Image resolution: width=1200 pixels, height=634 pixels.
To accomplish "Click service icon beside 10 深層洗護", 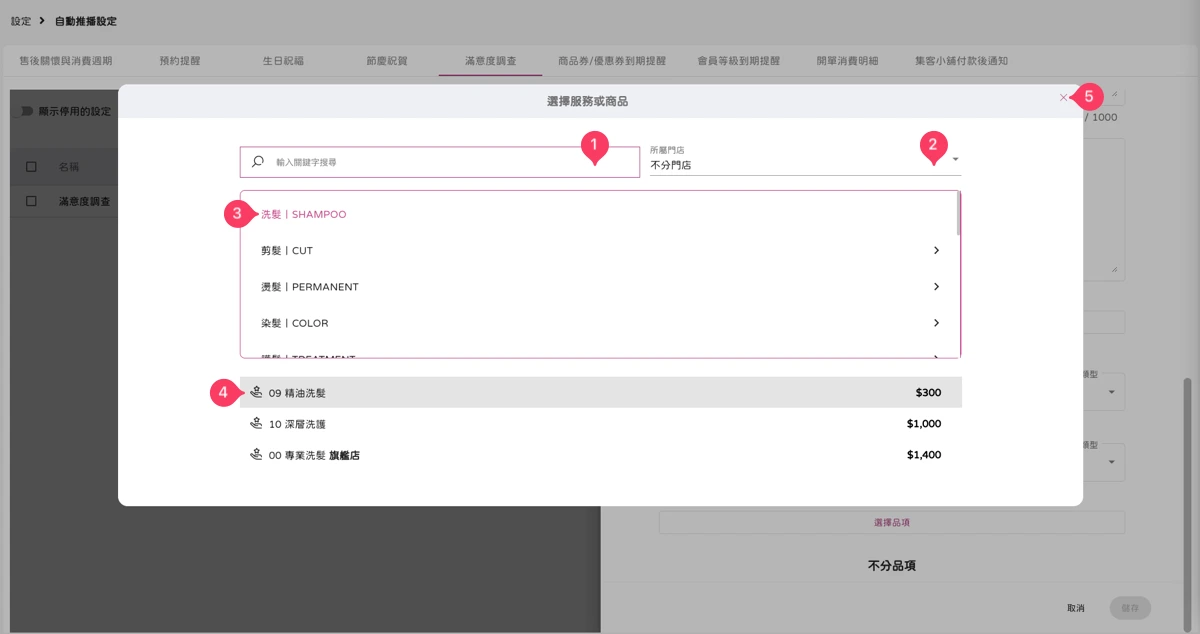I will tap(256, 424).
